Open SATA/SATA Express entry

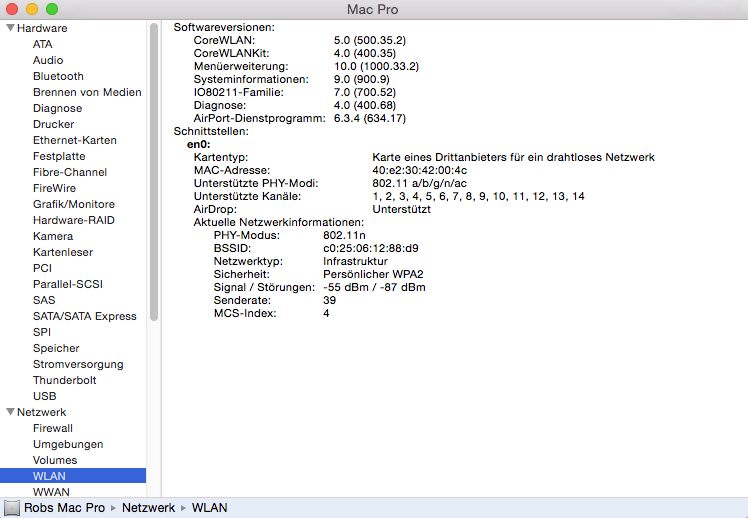point(84,316)
